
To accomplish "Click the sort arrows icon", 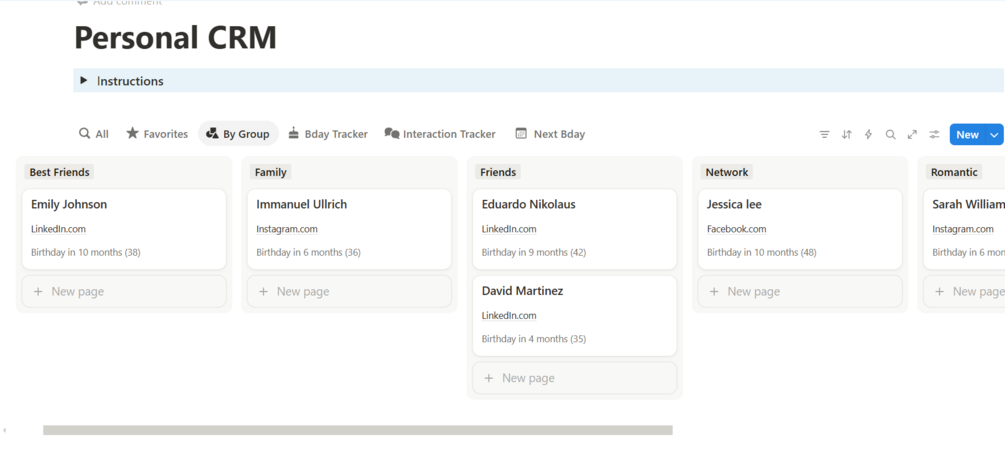I will click(846, 134).
